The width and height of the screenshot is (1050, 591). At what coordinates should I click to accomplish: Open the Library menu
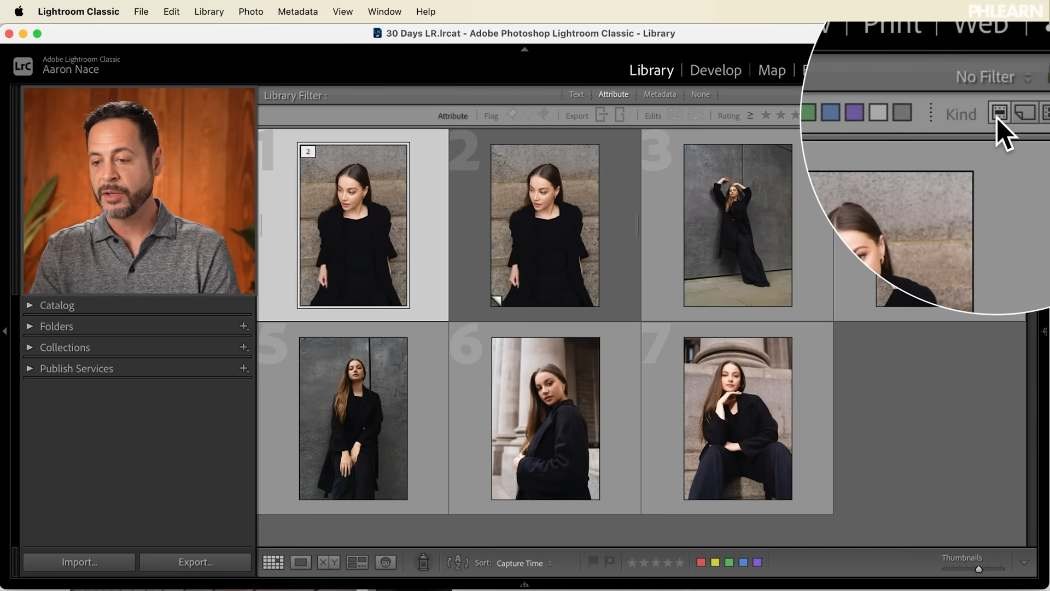[x=209, y=11]
